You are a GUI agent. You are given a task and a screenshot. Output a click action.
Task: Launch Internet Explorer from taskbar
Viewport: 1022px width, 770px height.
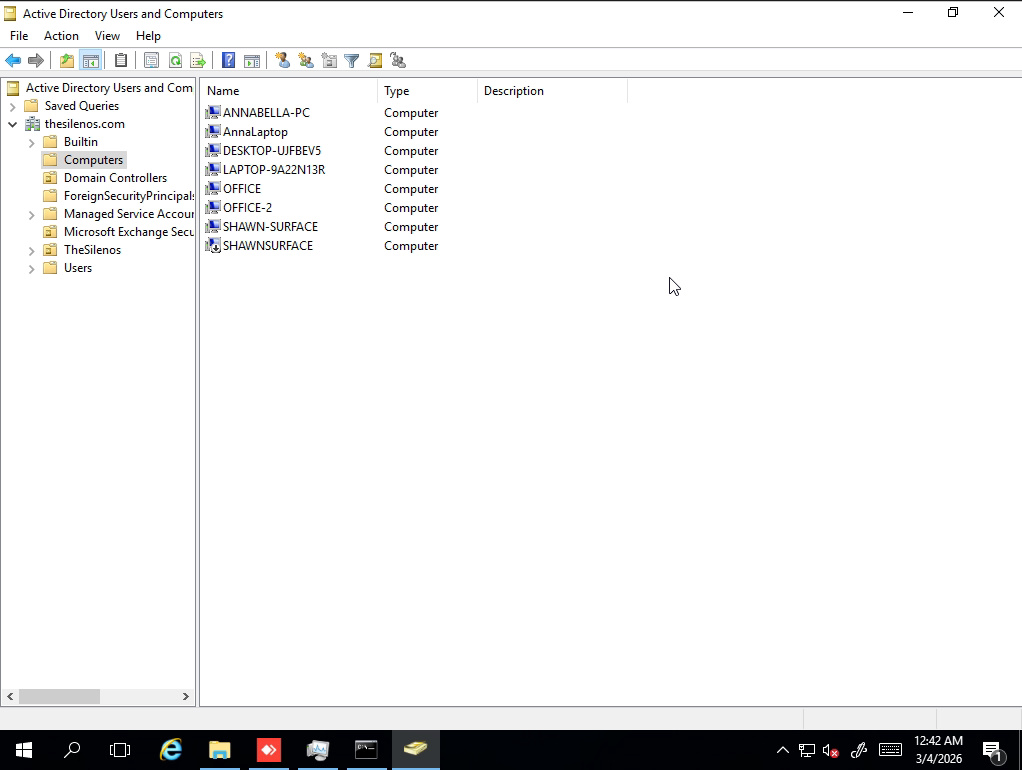click(171, 750)
